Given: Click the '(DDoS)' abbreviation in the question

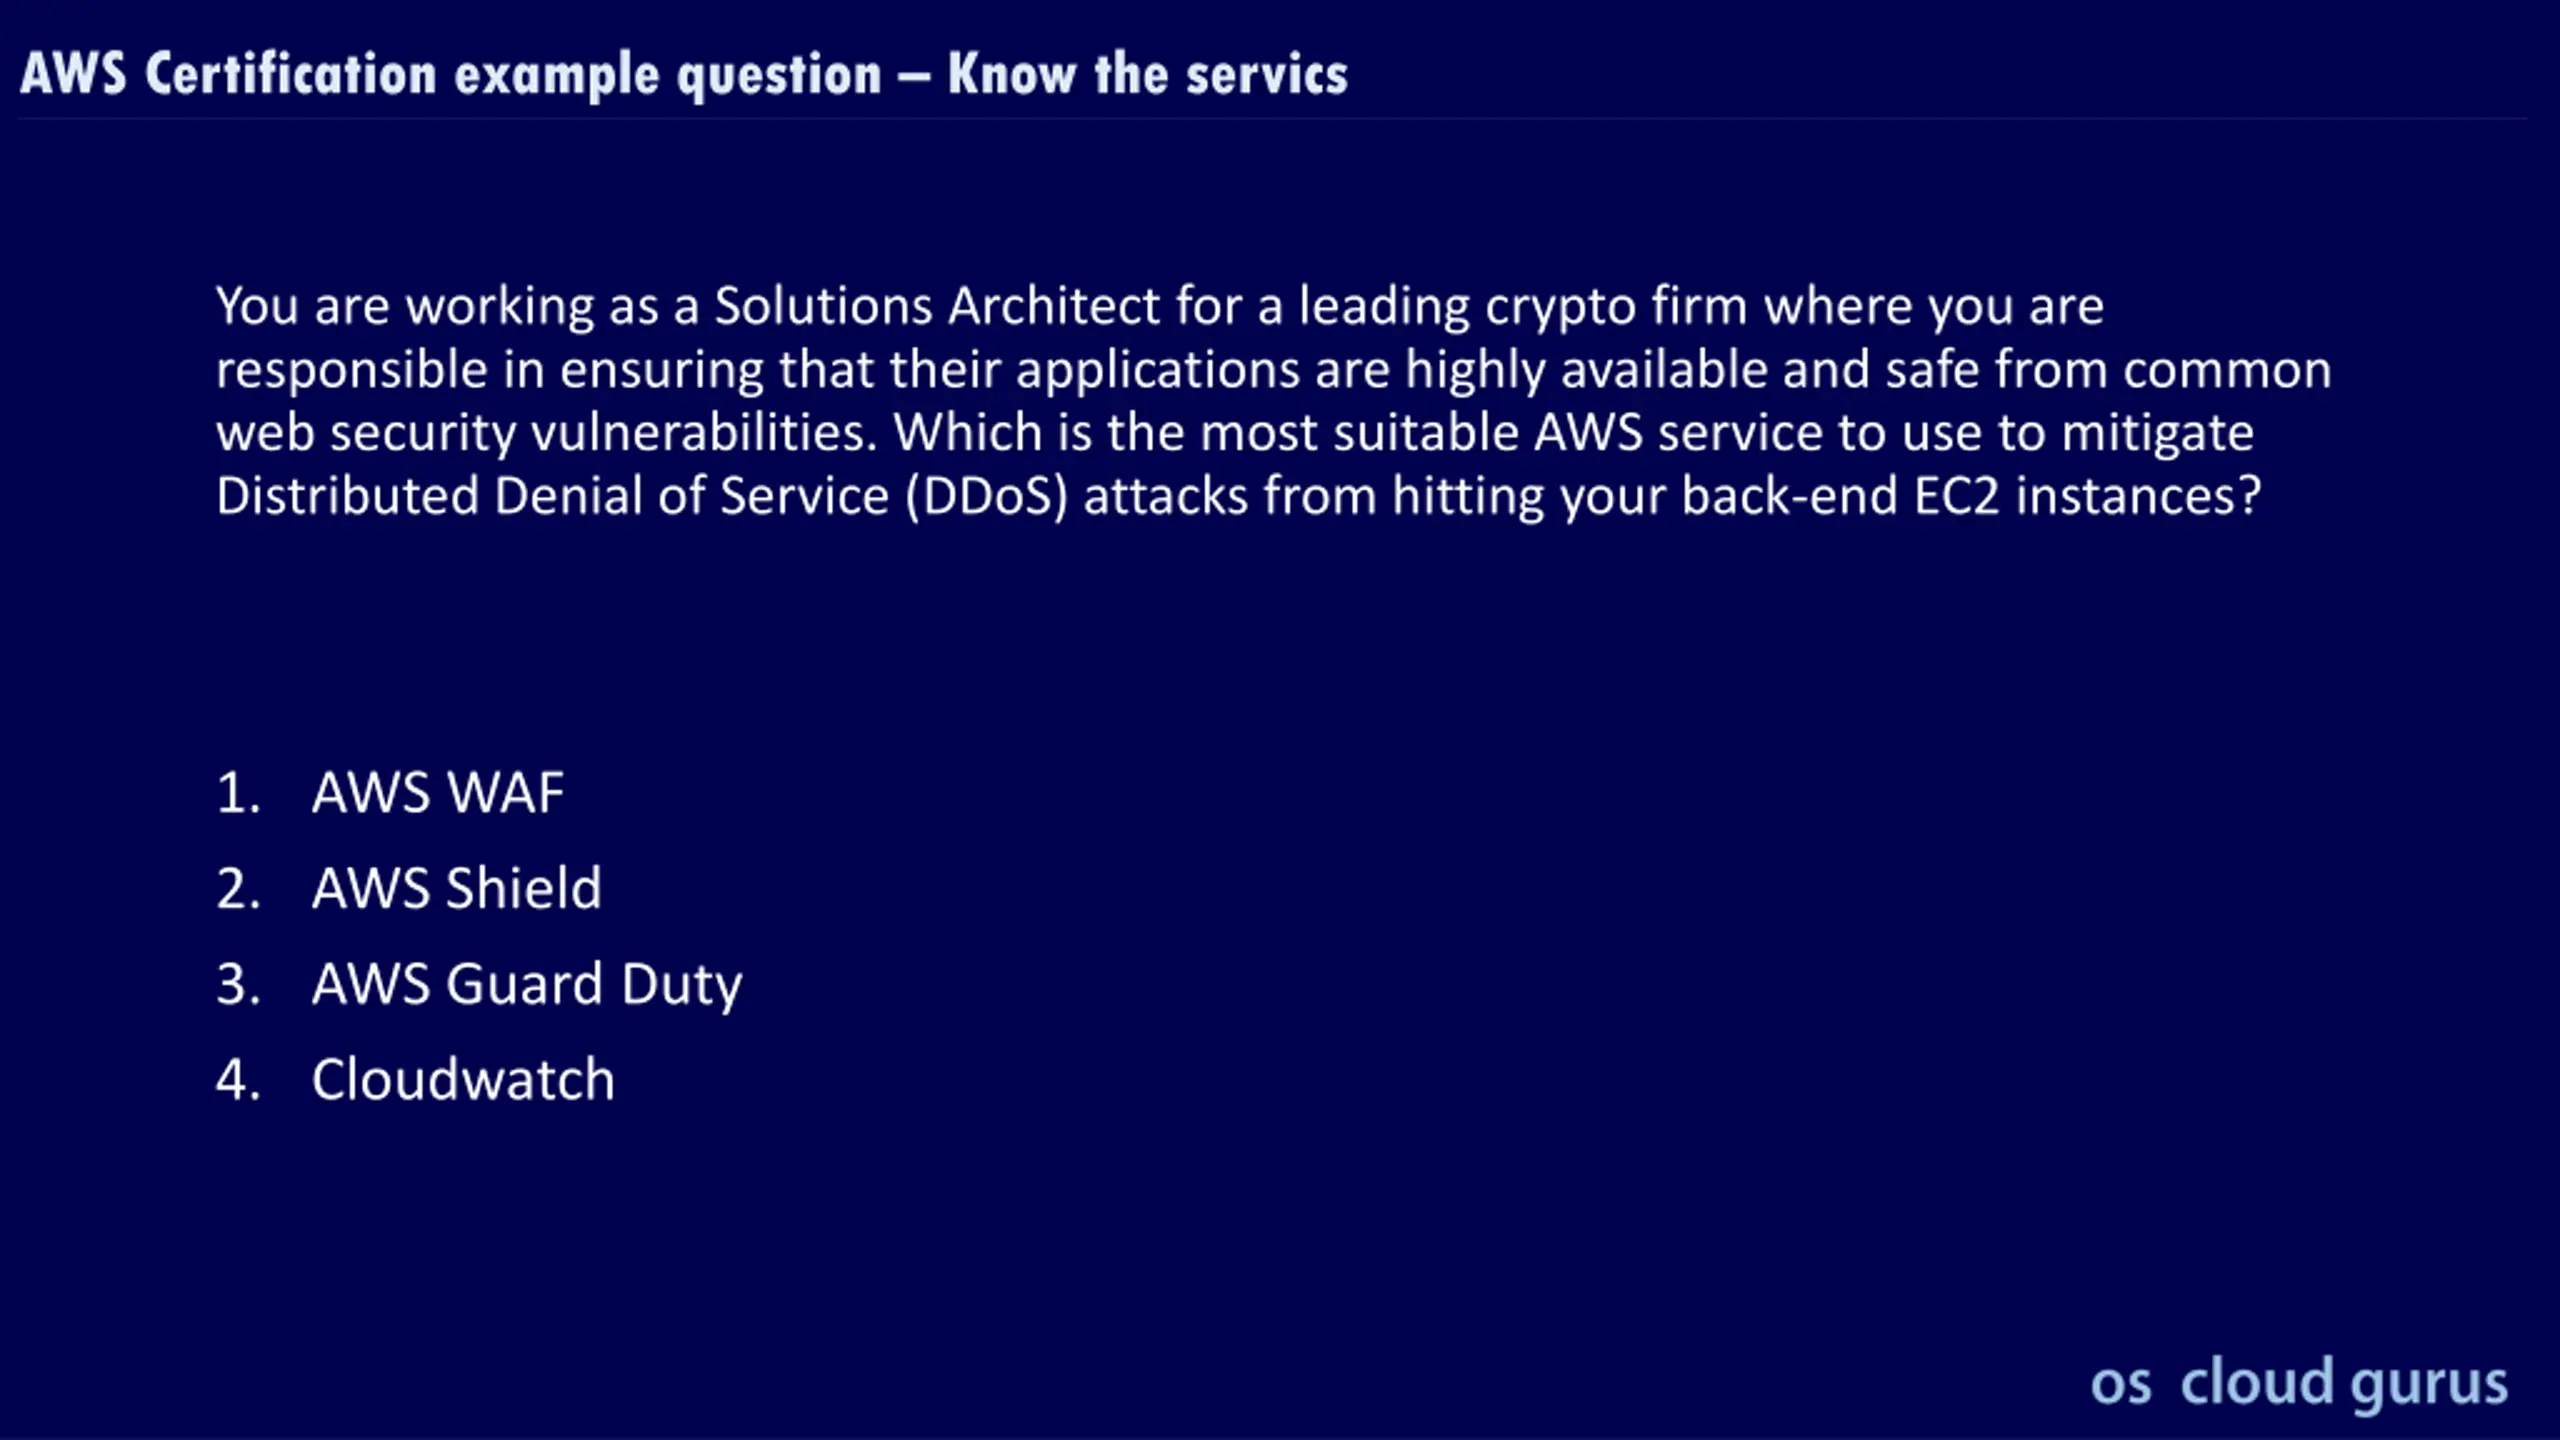Looking at the screenshot, I should [987, 497].
